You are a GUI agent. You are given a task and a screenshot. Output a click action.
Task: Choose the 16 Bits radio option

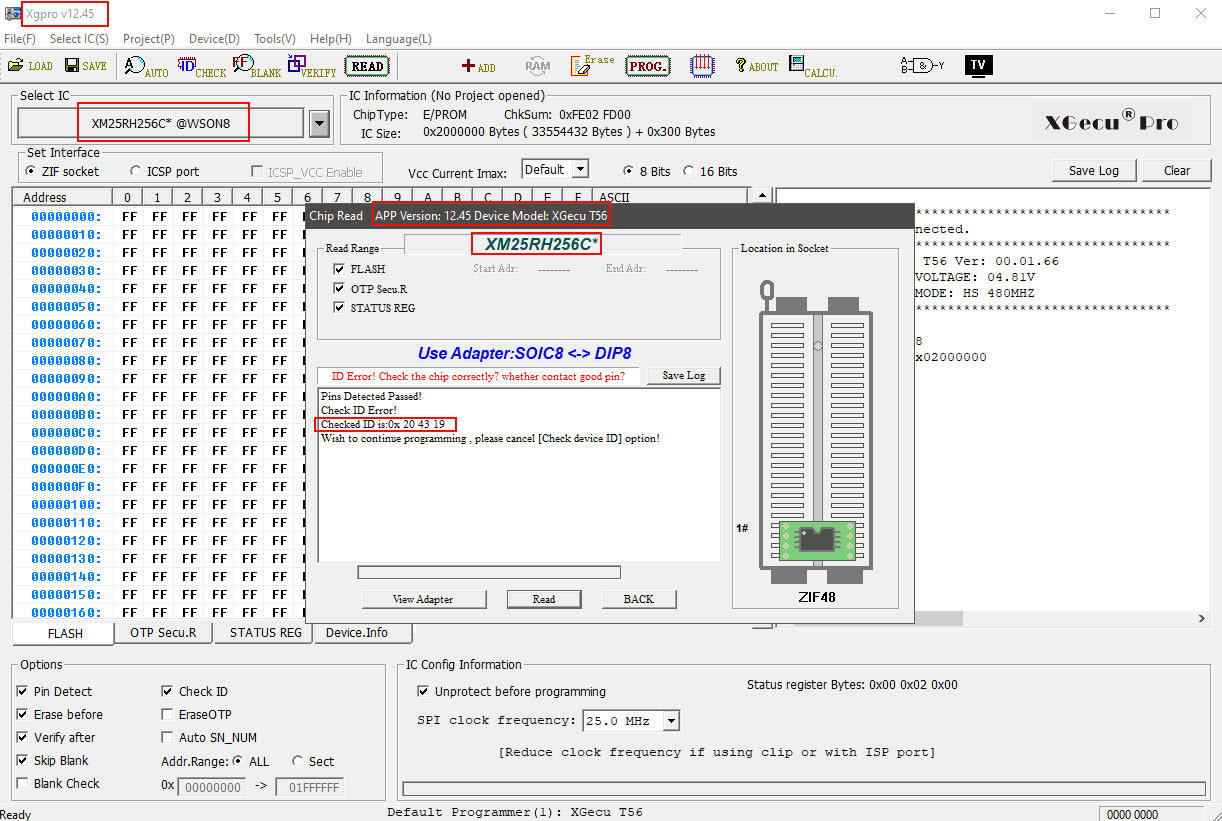688,172
